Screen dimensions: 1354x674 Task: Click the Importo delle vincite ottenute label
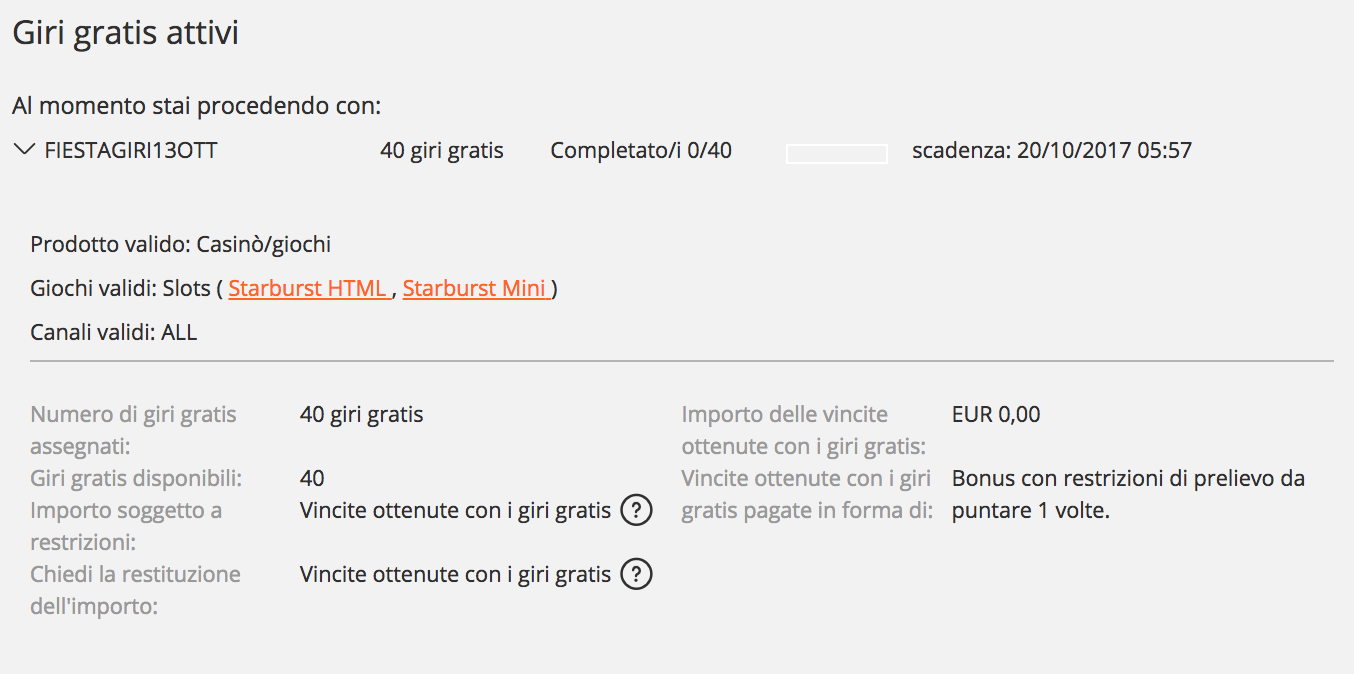(803, 430)
